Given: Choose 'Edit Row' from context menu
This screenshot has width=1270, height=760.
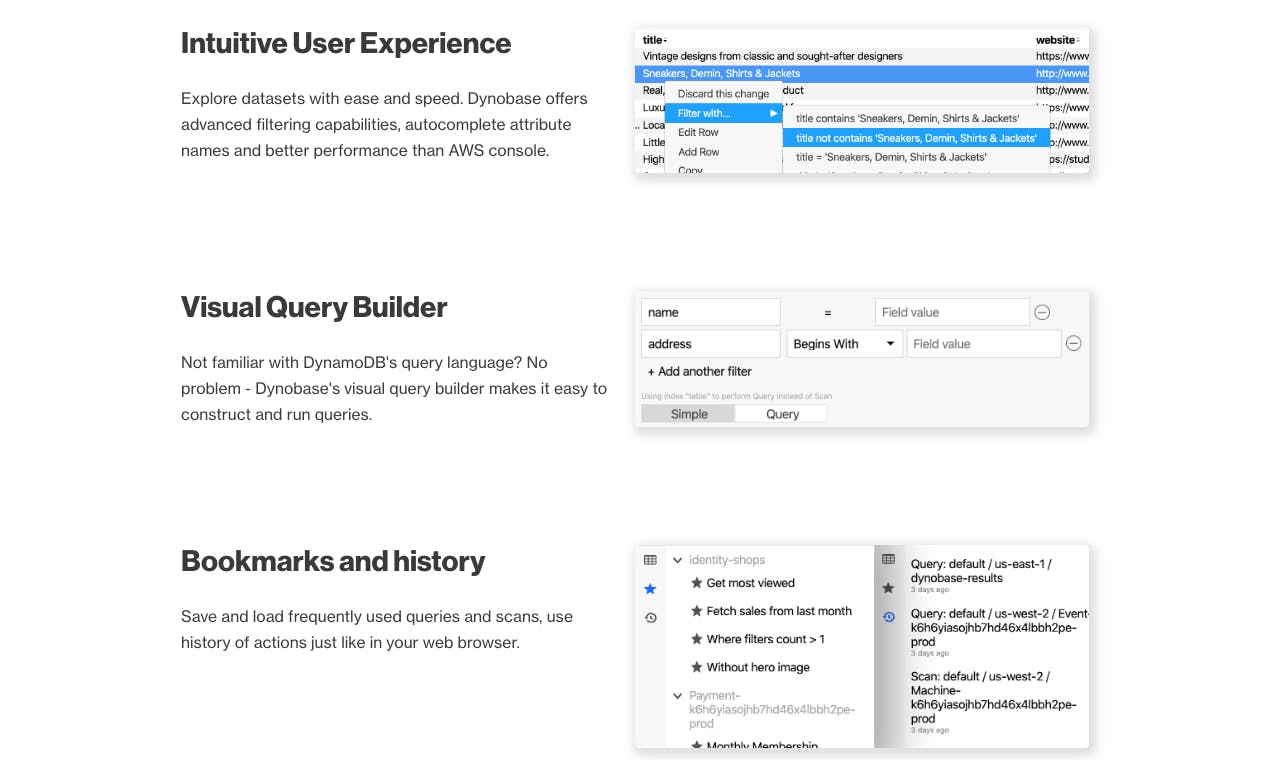Looking at the screenshot, I should point(698,132).
